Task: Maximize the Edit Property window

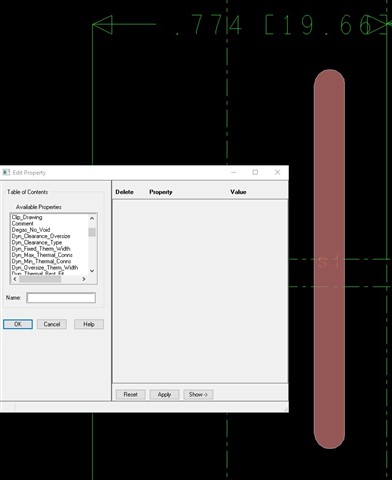Action: 255,172
